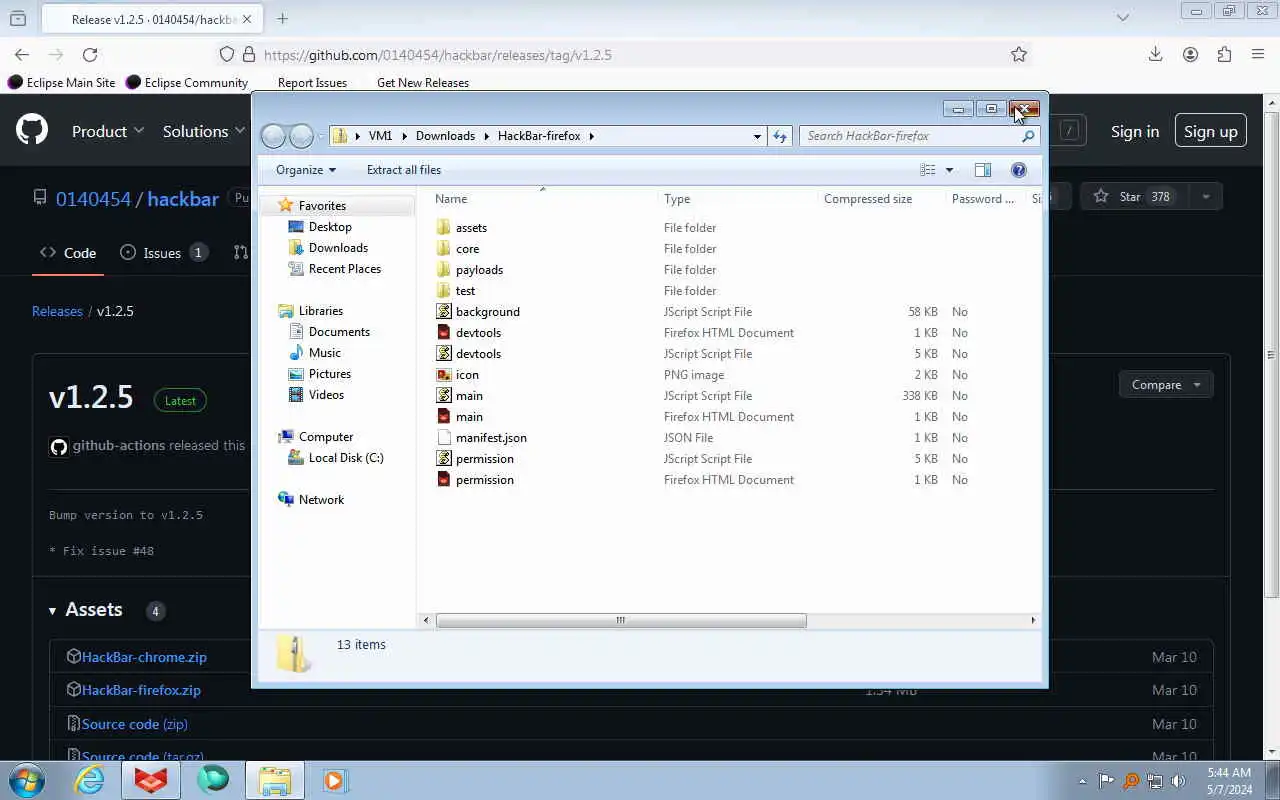Open Code tab on GitHub
The height and width of the screenshot is (800, 1280).
click(68, 253)
